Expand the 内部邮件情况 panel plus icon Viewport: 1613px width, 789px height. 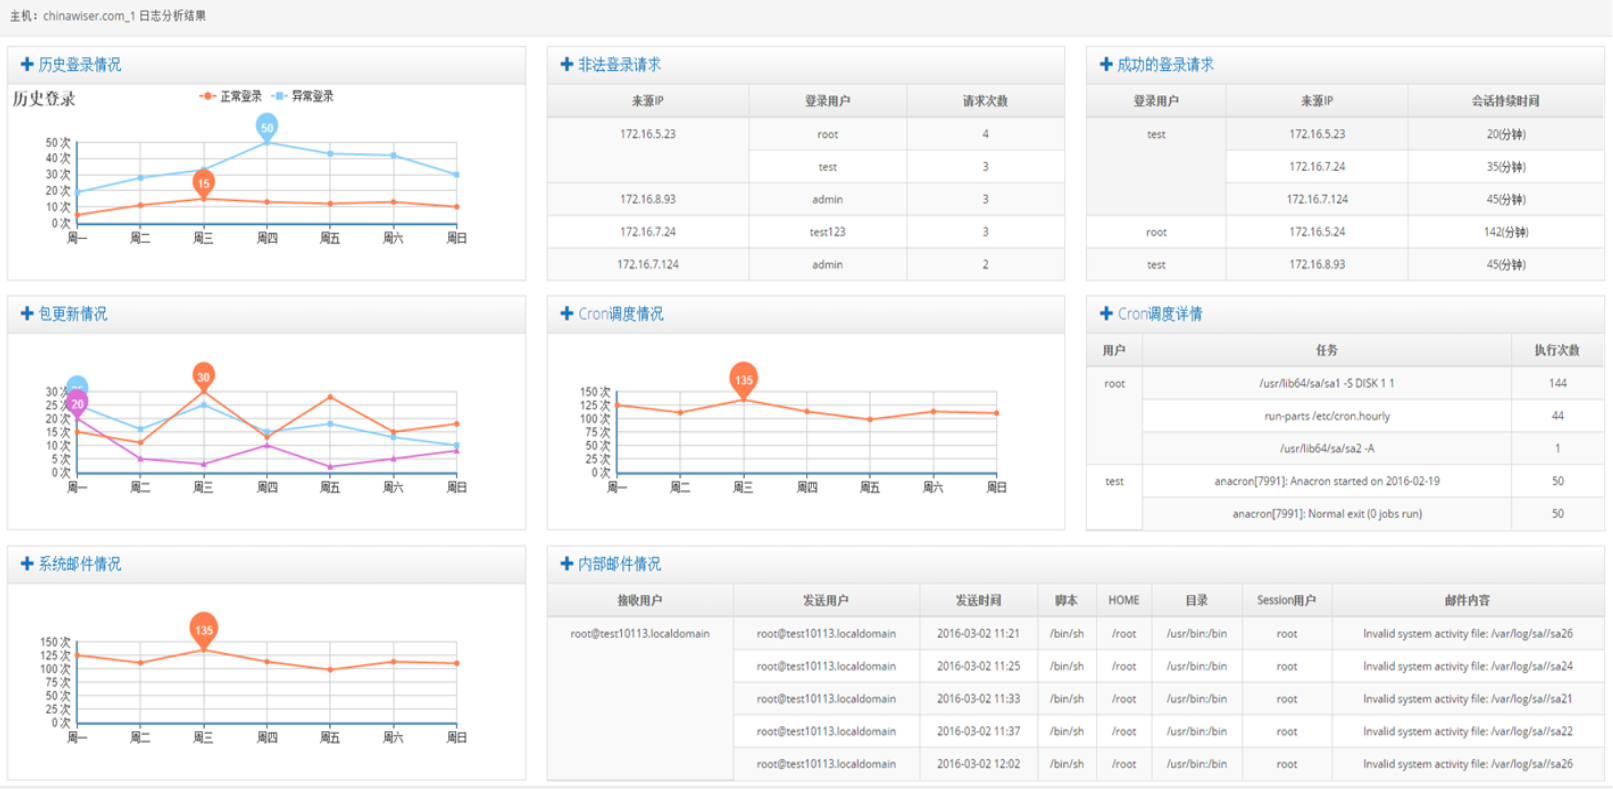tap(567, 563)
